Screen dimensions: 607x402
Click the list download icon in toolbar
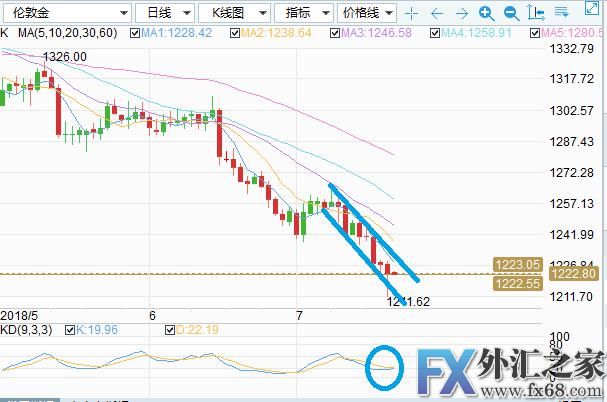561,12
